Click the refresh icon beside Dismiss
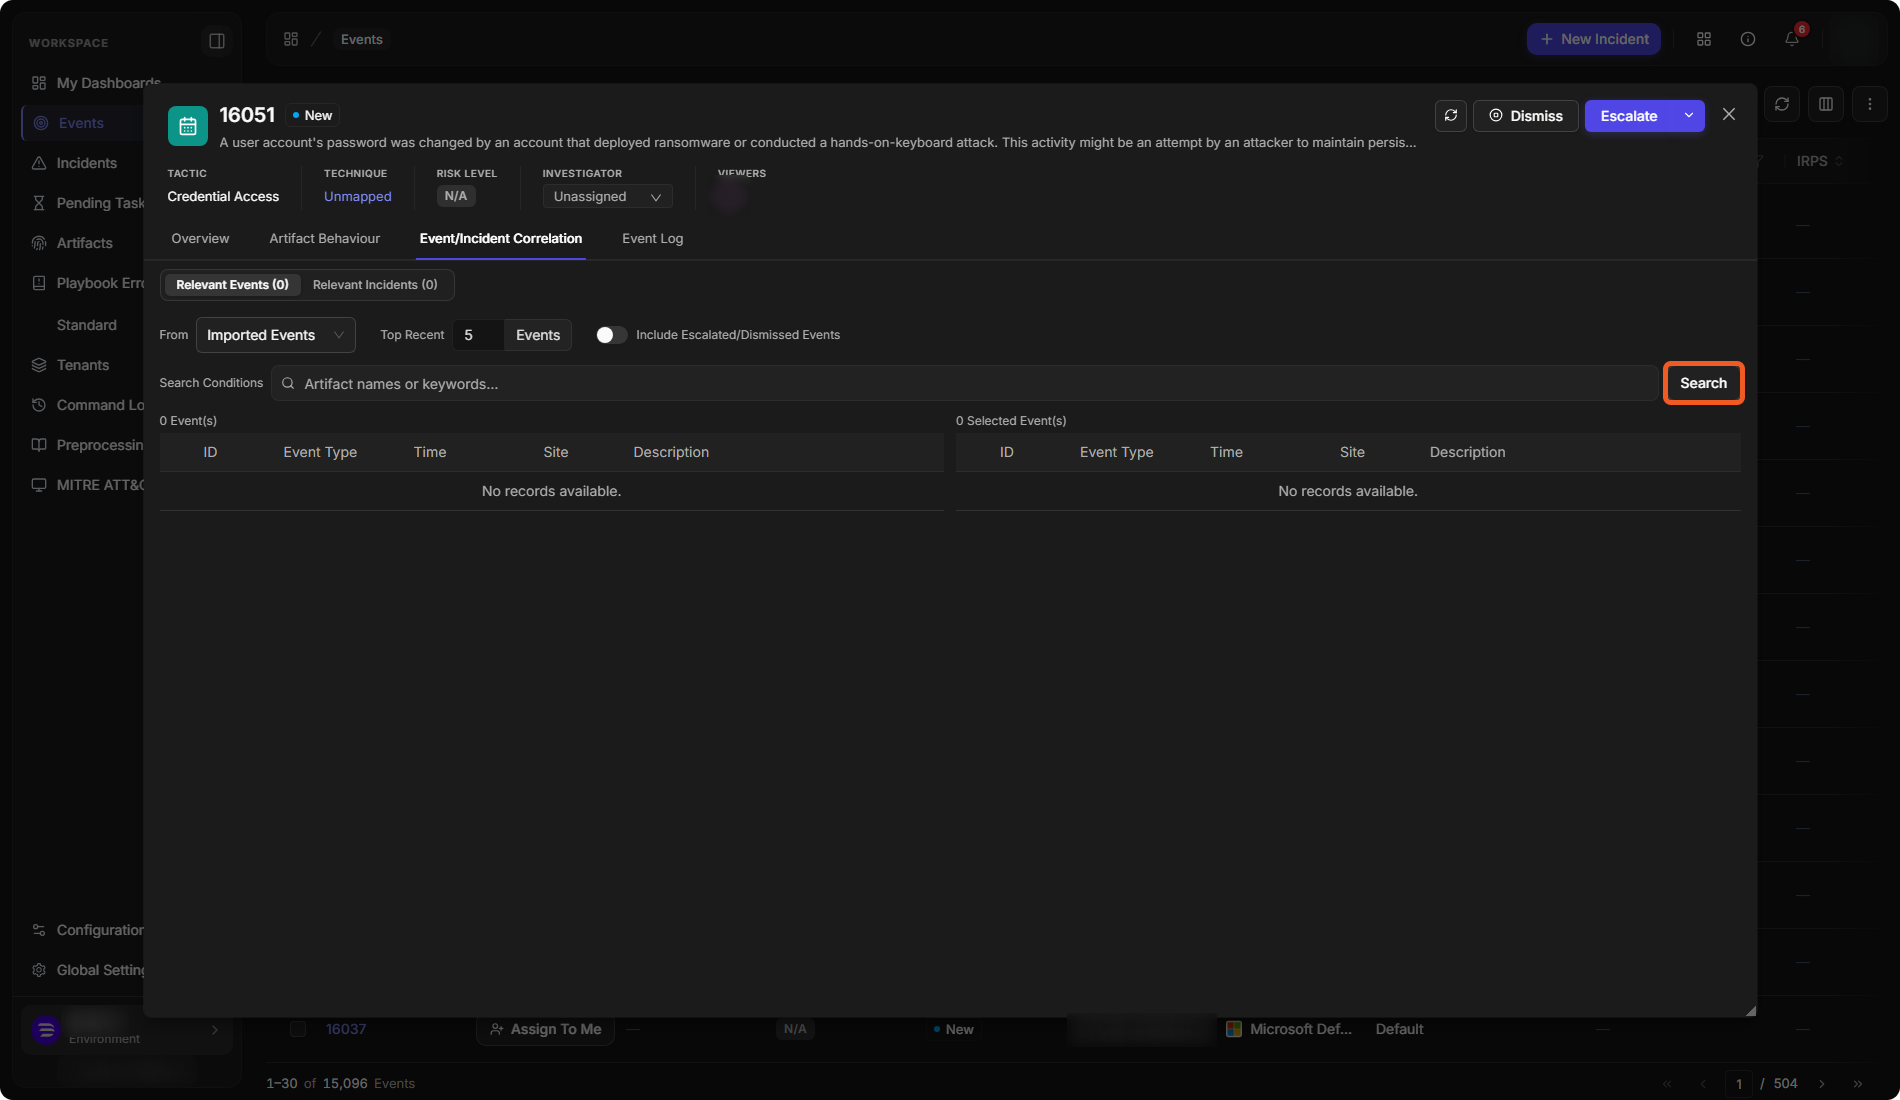Image resolution: width=1900 pixels, height=1100 pixels. (x=1451, y=116)
